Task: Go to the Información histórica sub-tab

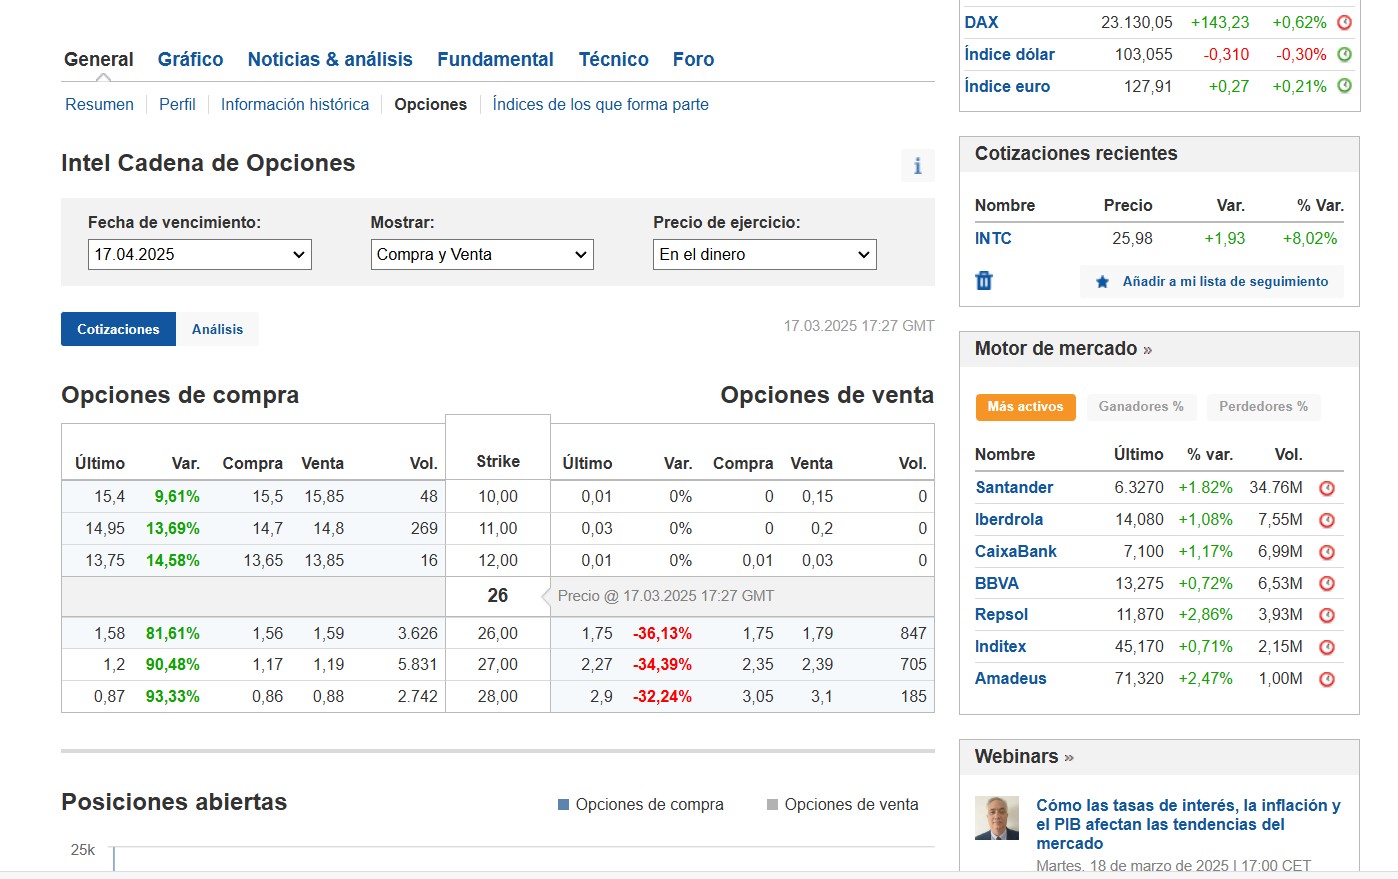Action: (295, 104)
